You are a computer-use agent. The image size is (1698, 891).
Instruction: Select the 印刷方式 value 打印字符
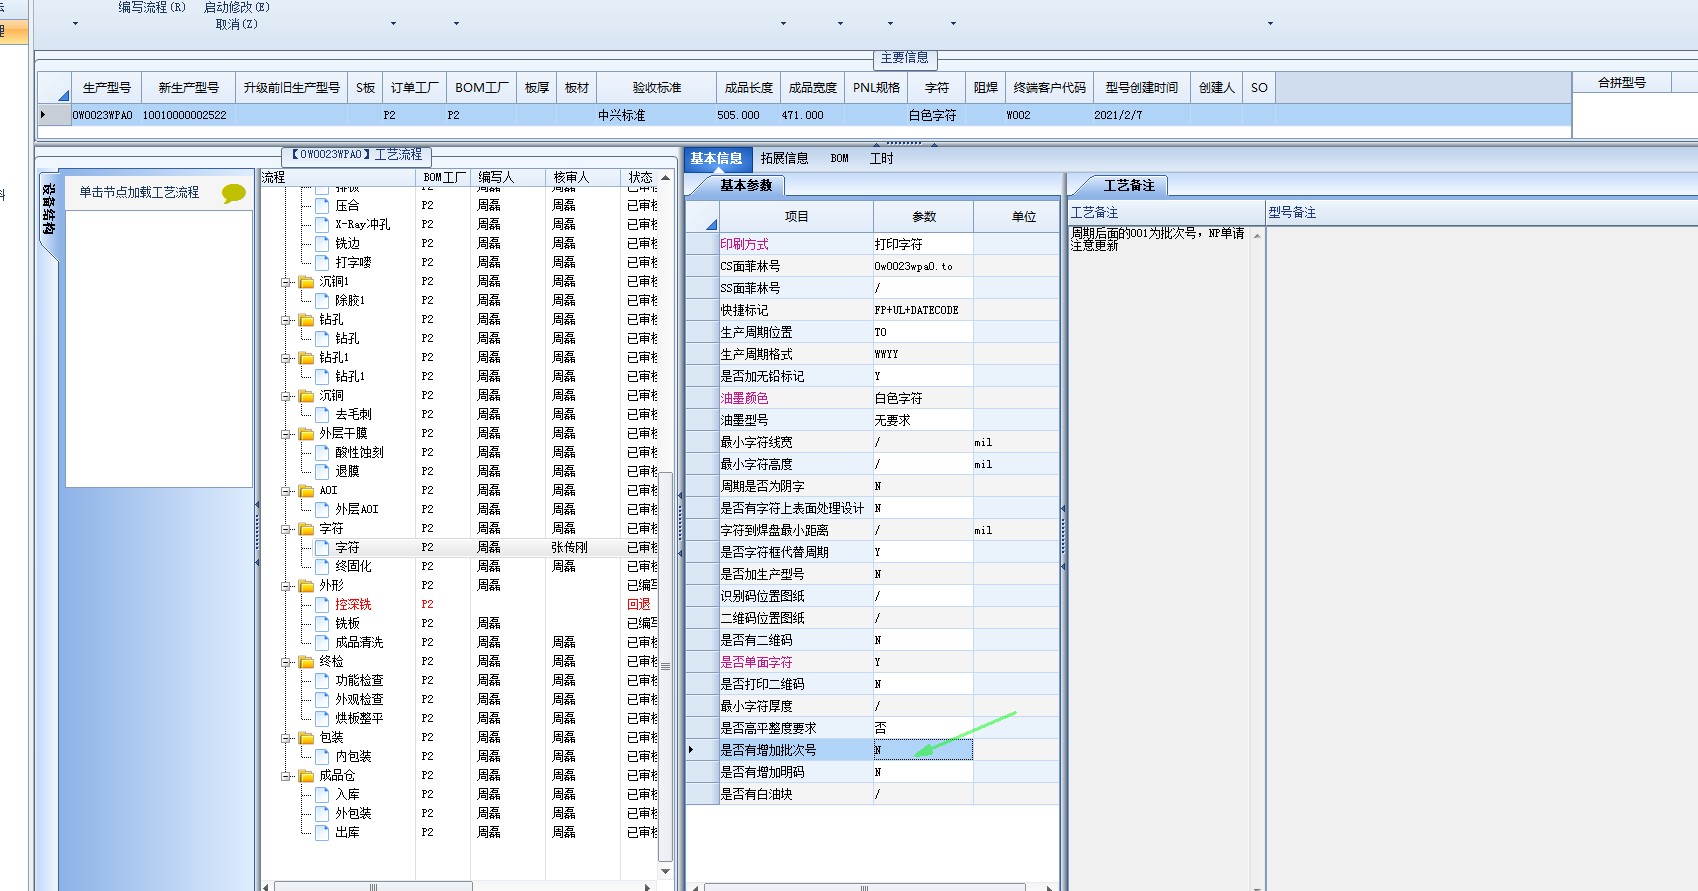923,244
